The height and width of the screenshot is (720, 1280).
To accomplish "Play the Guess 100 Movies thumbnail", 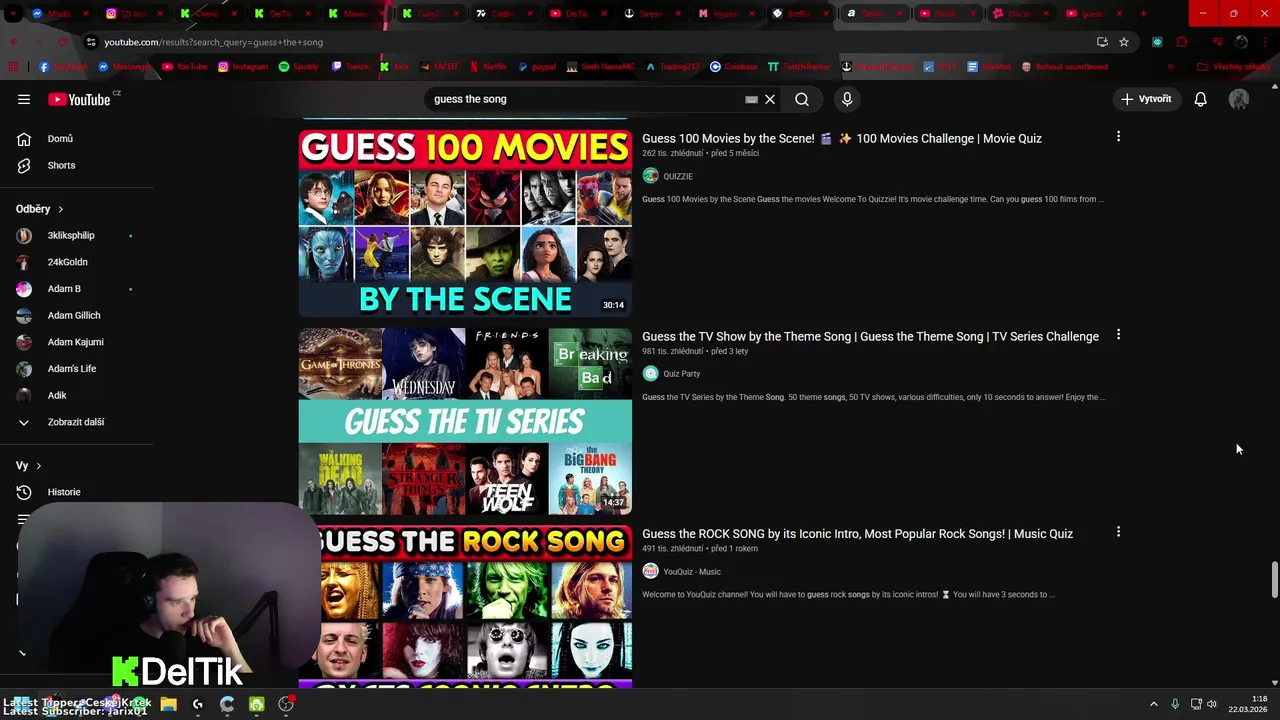I will 465,223.
